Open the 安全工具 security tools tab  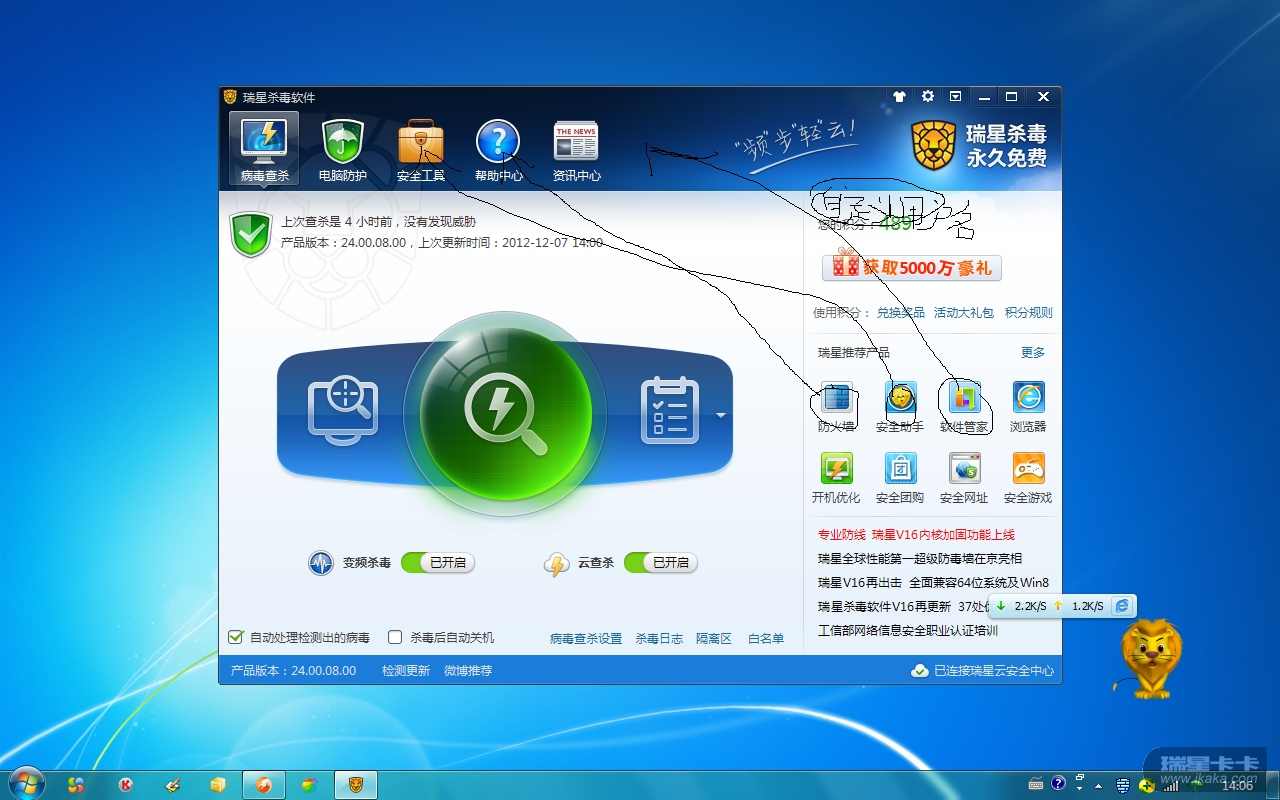tap(421, 150)
